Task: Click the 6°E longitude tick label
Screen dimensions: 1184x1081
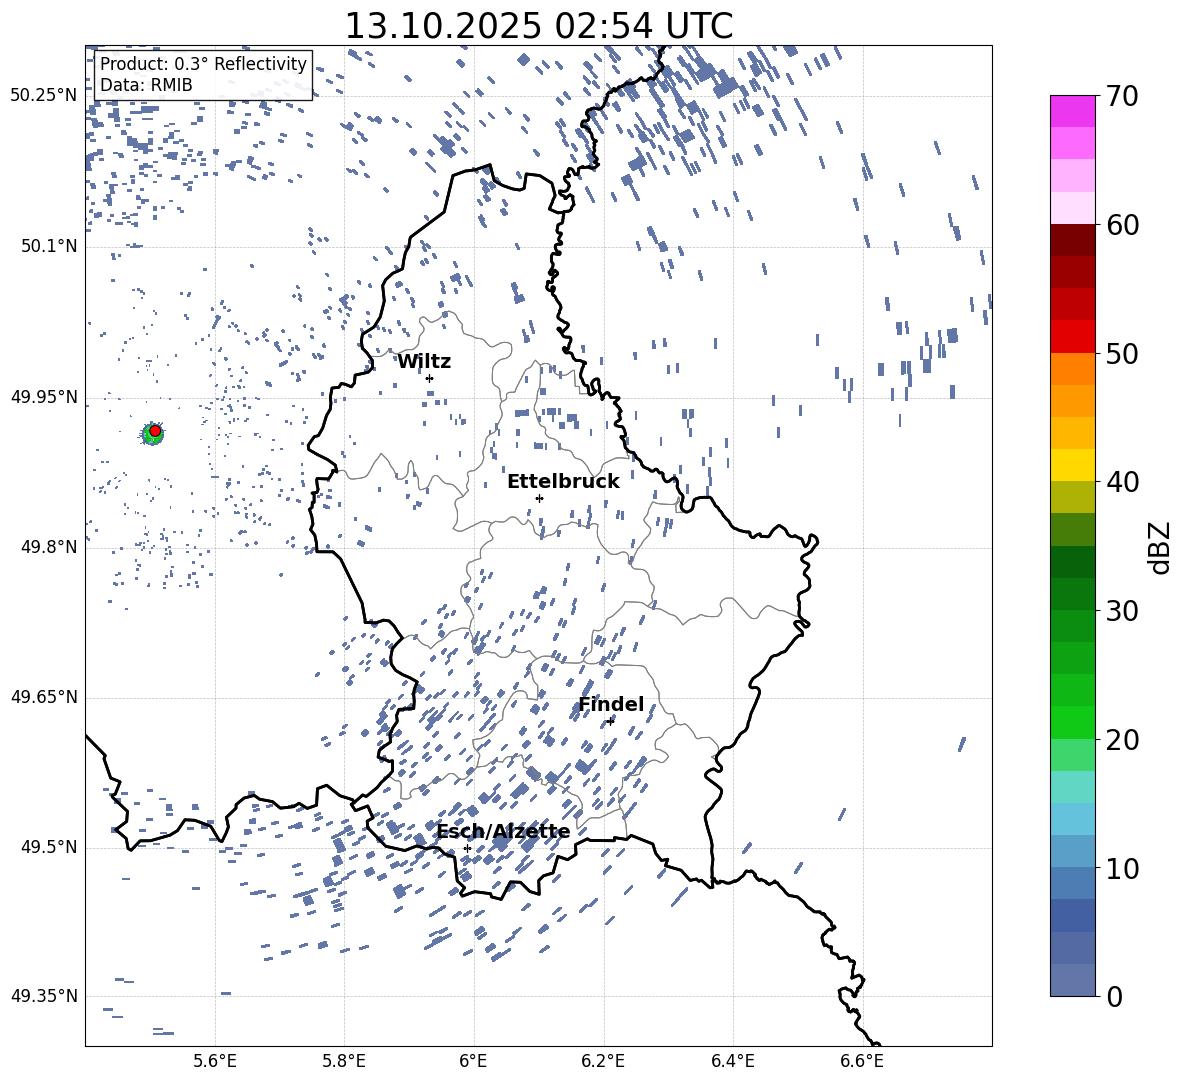Action: click(x=473, y=1061)
